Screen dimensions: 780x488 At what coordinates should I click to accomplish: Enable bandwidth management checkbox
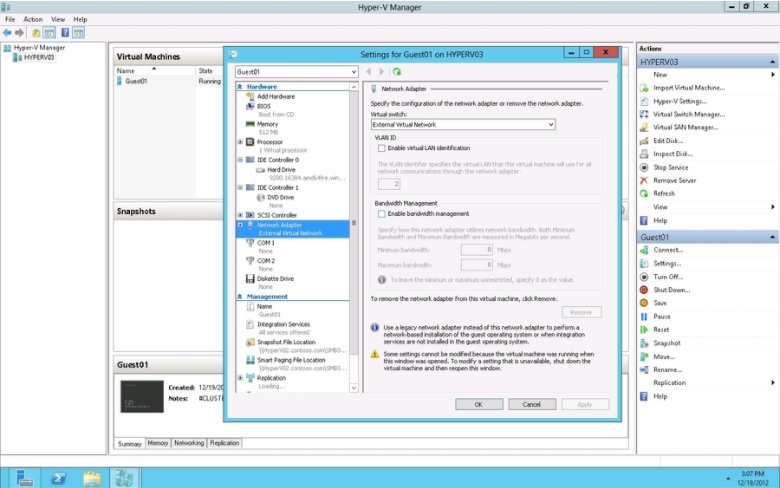pyautogui.click(x=382, y=214)
